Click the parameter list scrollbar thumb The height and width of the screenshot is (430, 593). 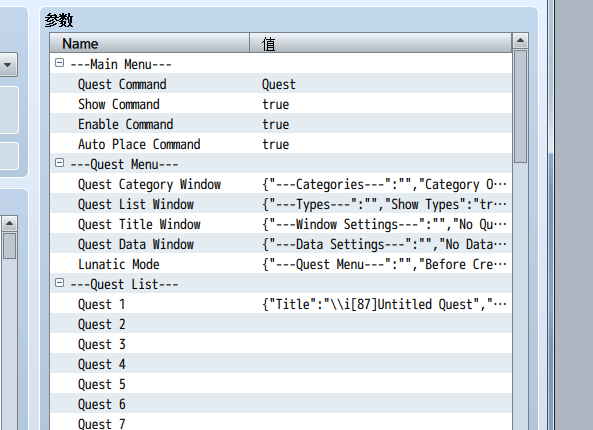(520, 106)
